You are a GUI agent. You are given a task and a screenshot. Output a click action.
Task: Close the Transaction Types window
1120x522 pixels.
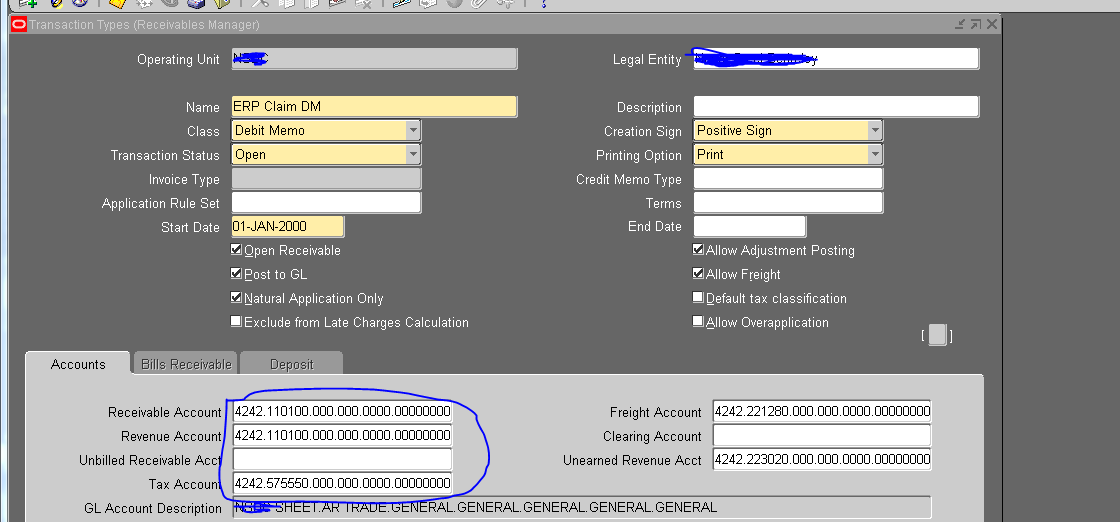[x=991, y=25]
